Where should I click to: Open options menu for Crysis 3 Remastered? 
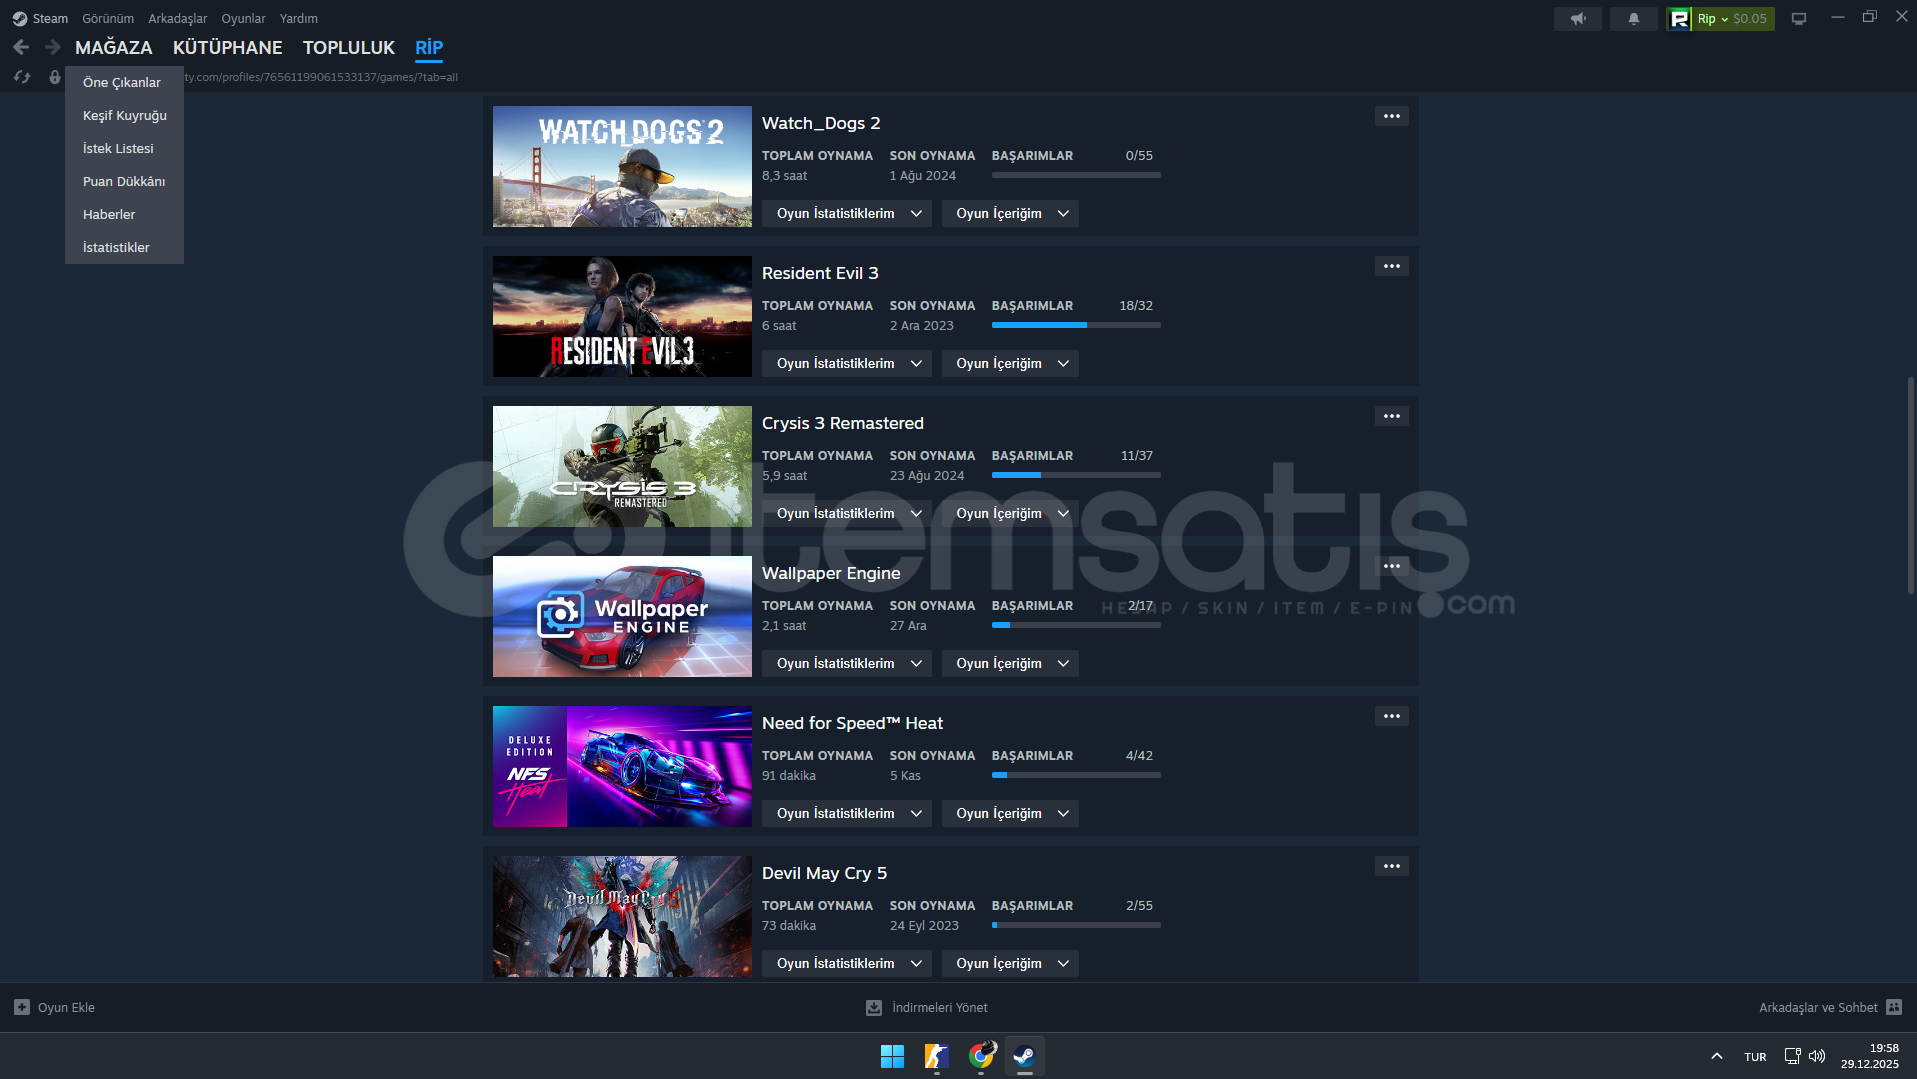click(x=1392, y=416)
